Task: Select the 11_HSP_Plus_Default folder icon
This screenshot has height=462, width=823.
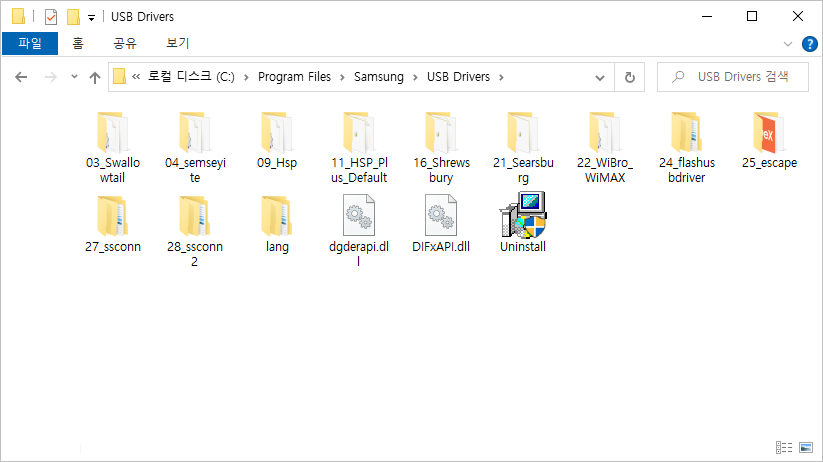Action: [x=359, y=133]
